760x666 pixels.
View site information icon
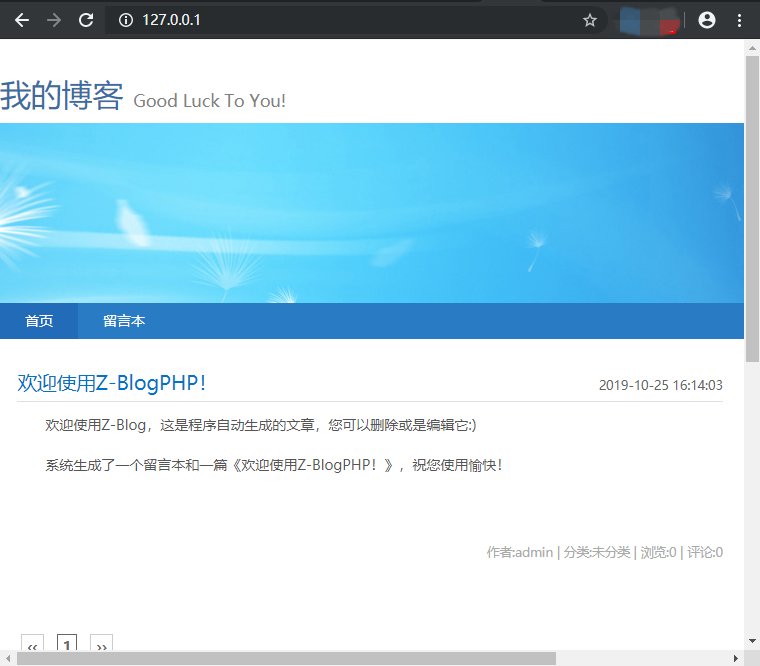pos(126,20)
